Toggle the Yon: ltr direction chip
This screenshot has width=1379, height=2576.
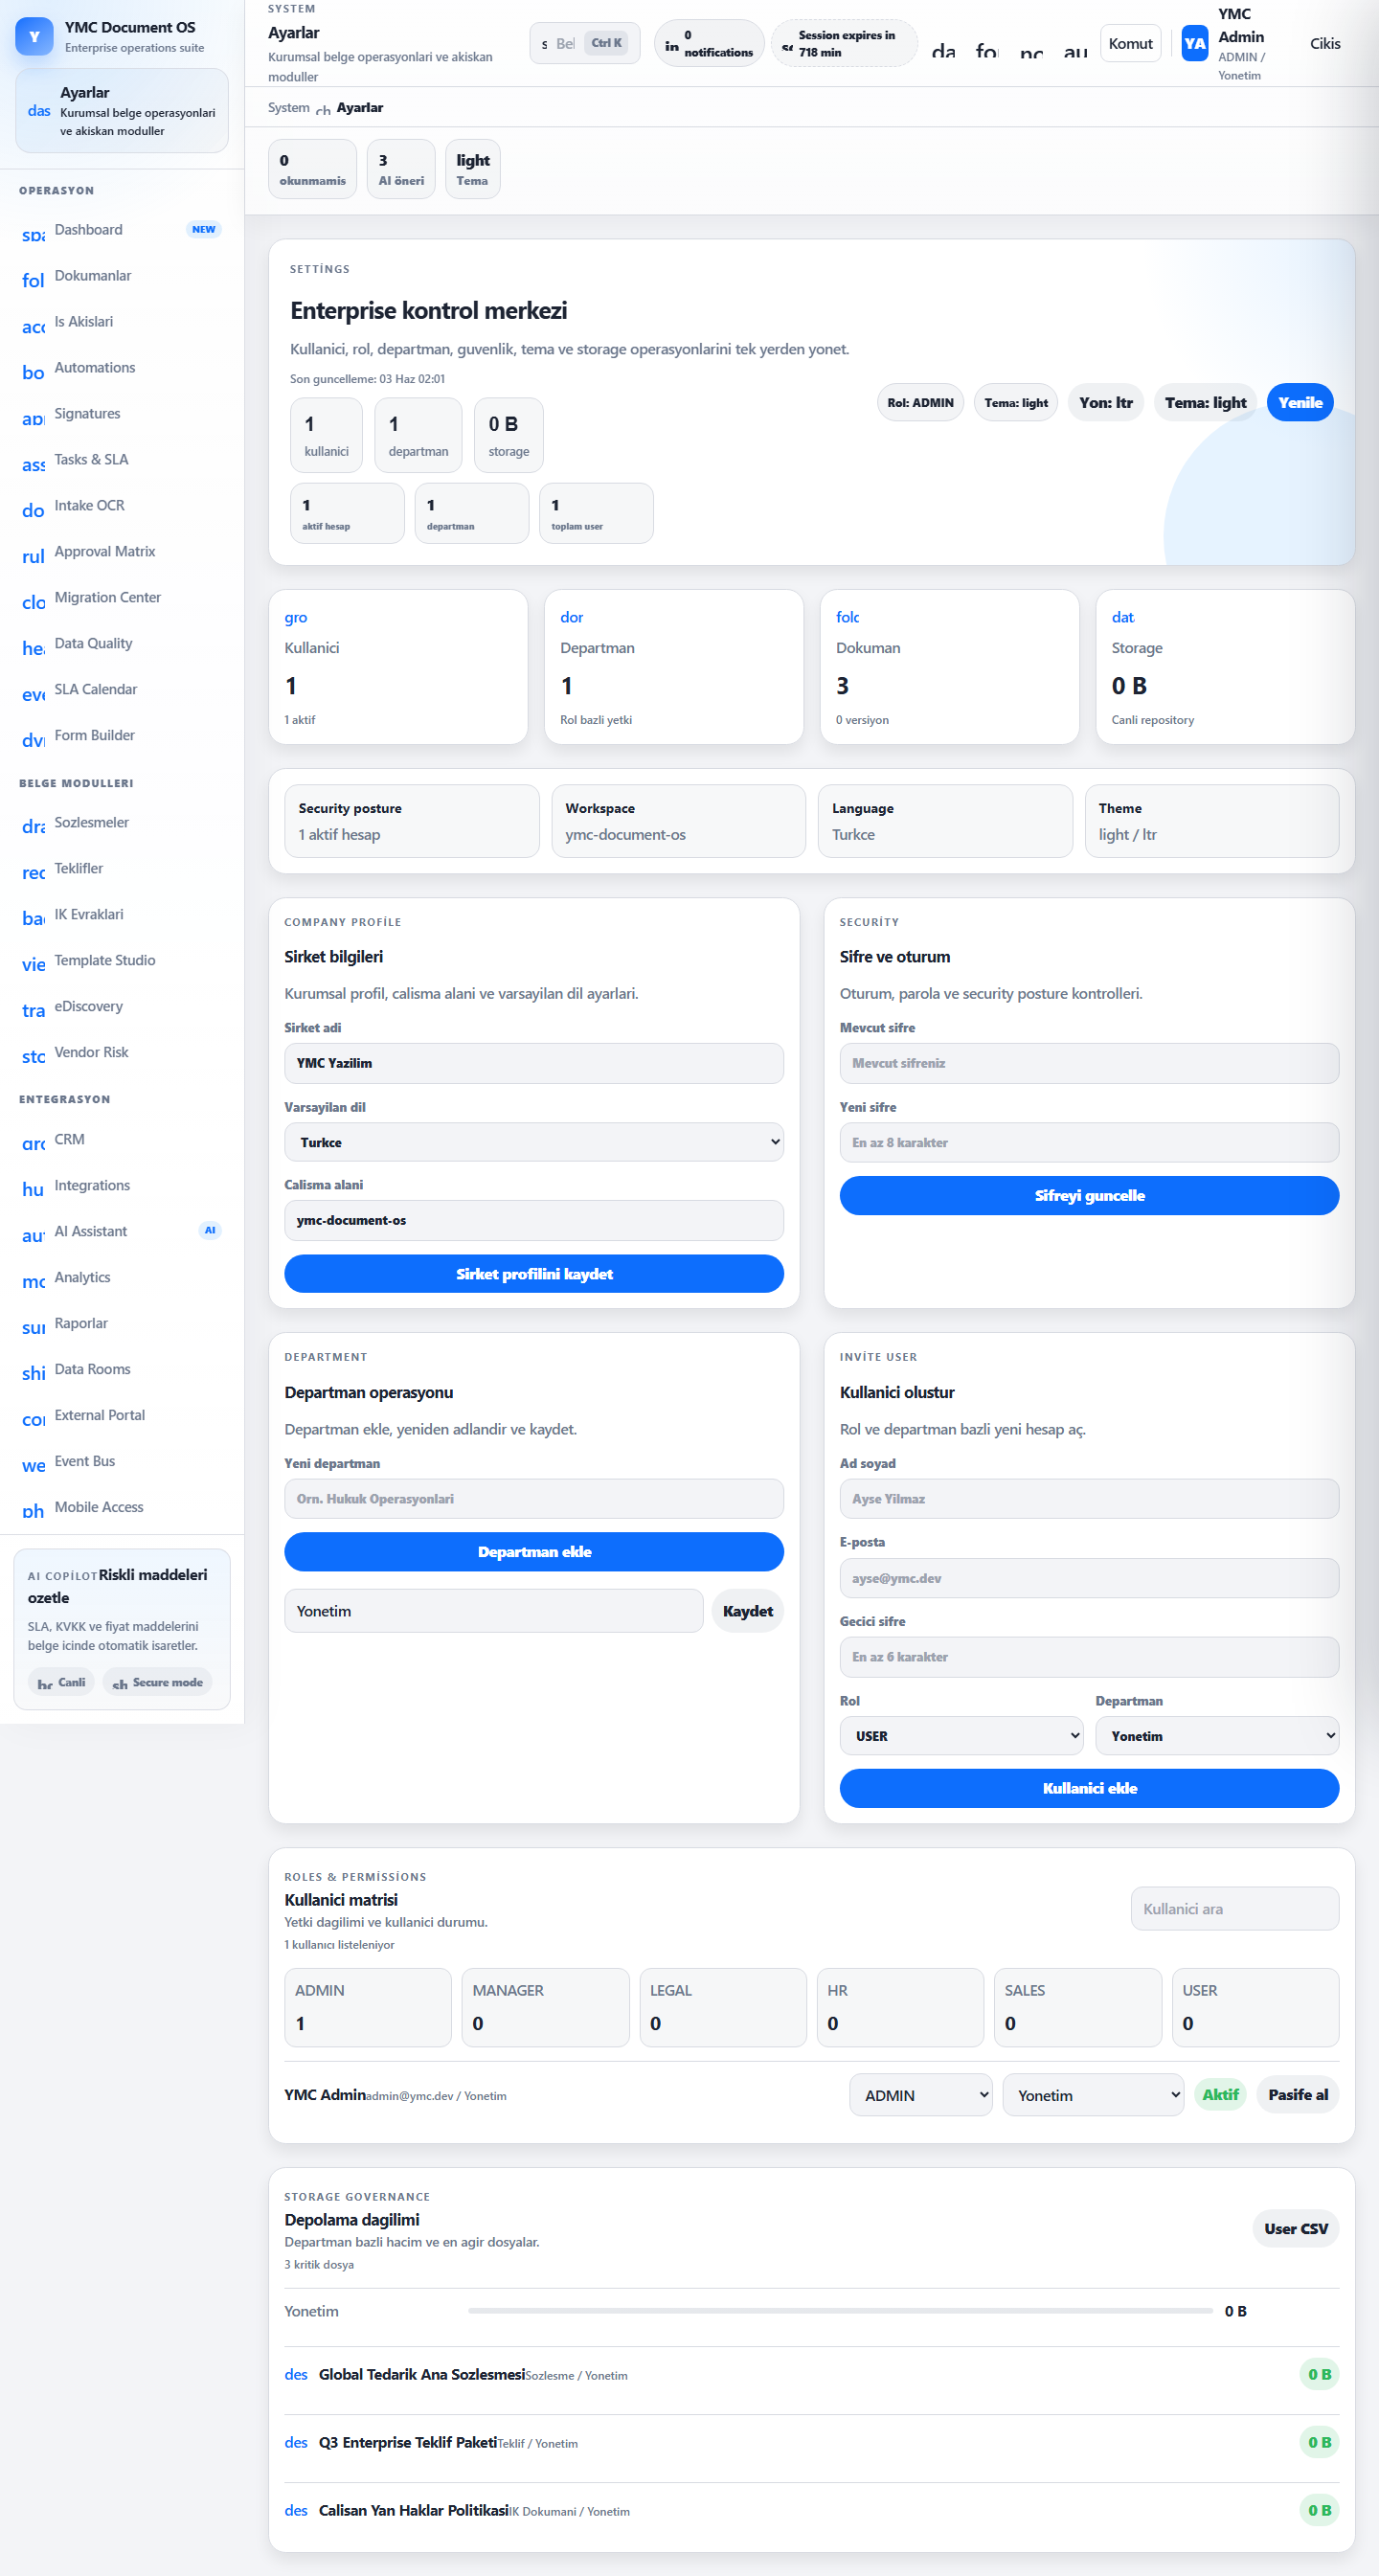click(x=1105, y=403)
